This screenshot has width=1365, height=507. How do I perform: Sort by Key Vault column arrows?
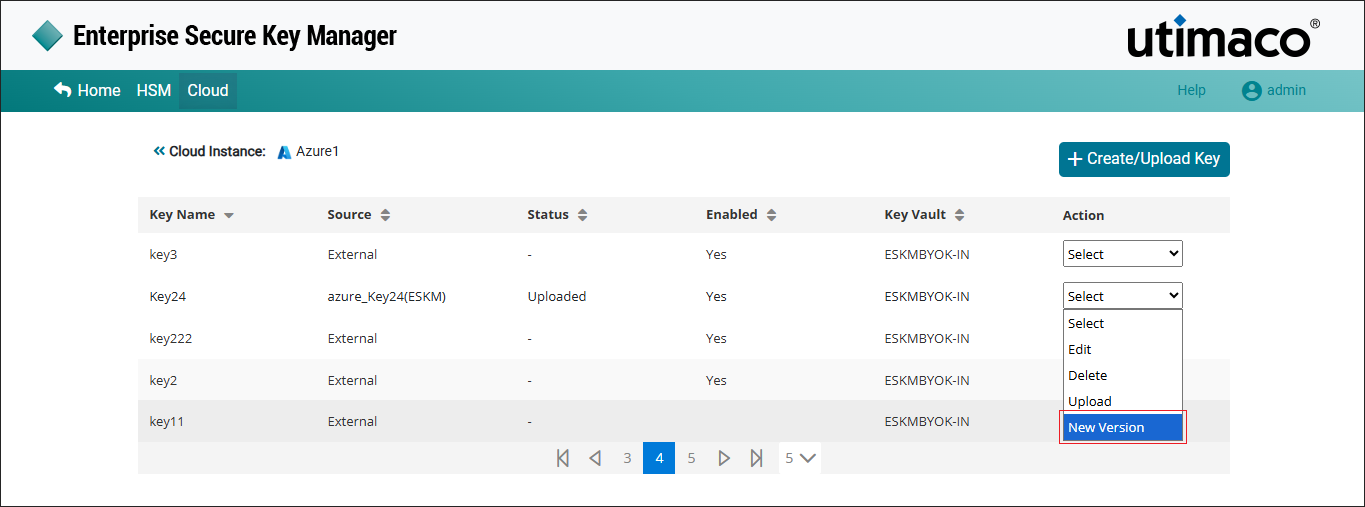959,215
